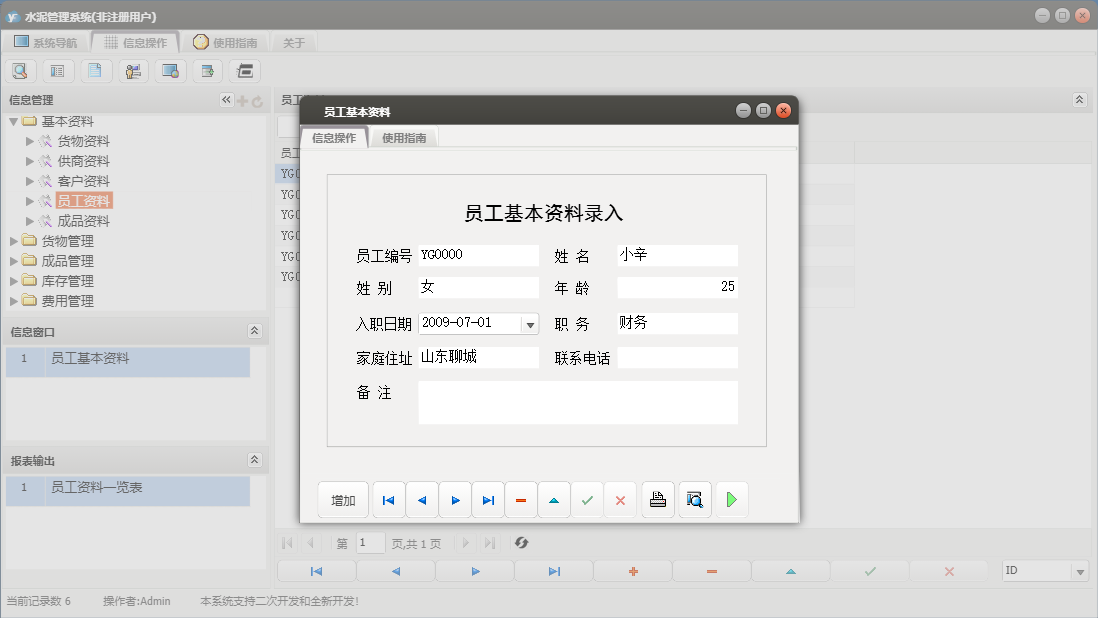The width and height of the screenshot is (1098, 618).
Task: Confirm the record with the green checkmark
Action: [x=588, y=499]
